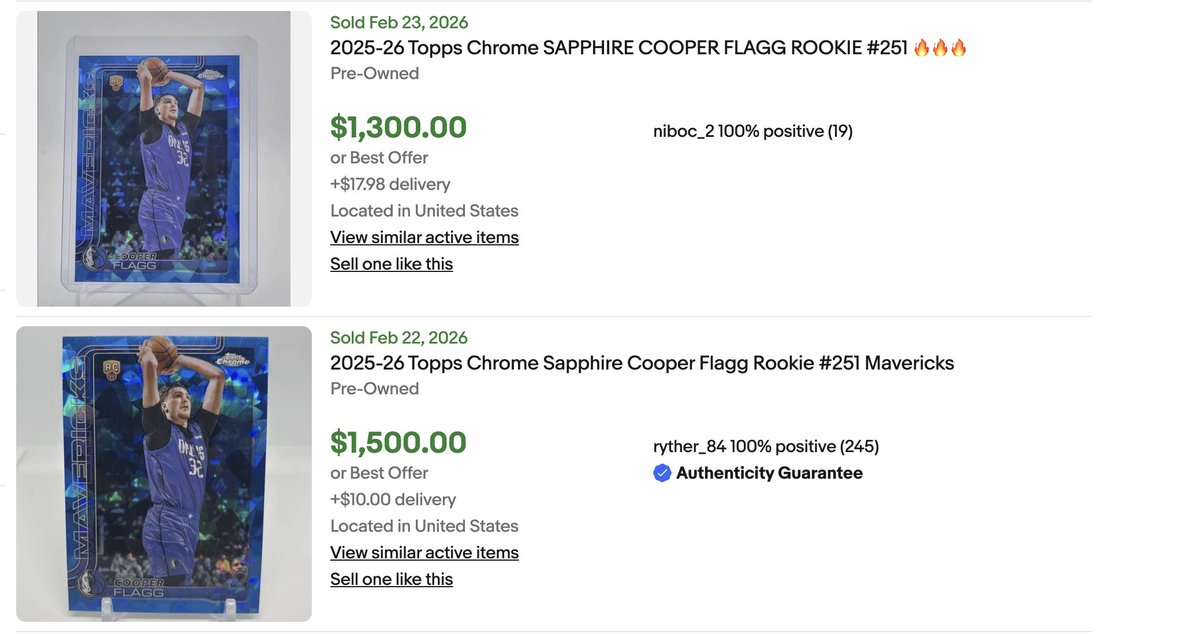
Task: Click the +$10.00 delivery text
Action: click(x=393, y=499)
